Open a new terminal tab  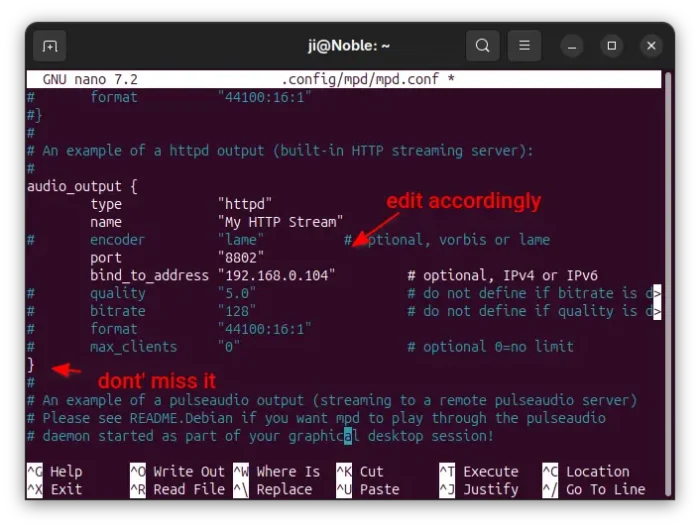click(x=49, y=46)
